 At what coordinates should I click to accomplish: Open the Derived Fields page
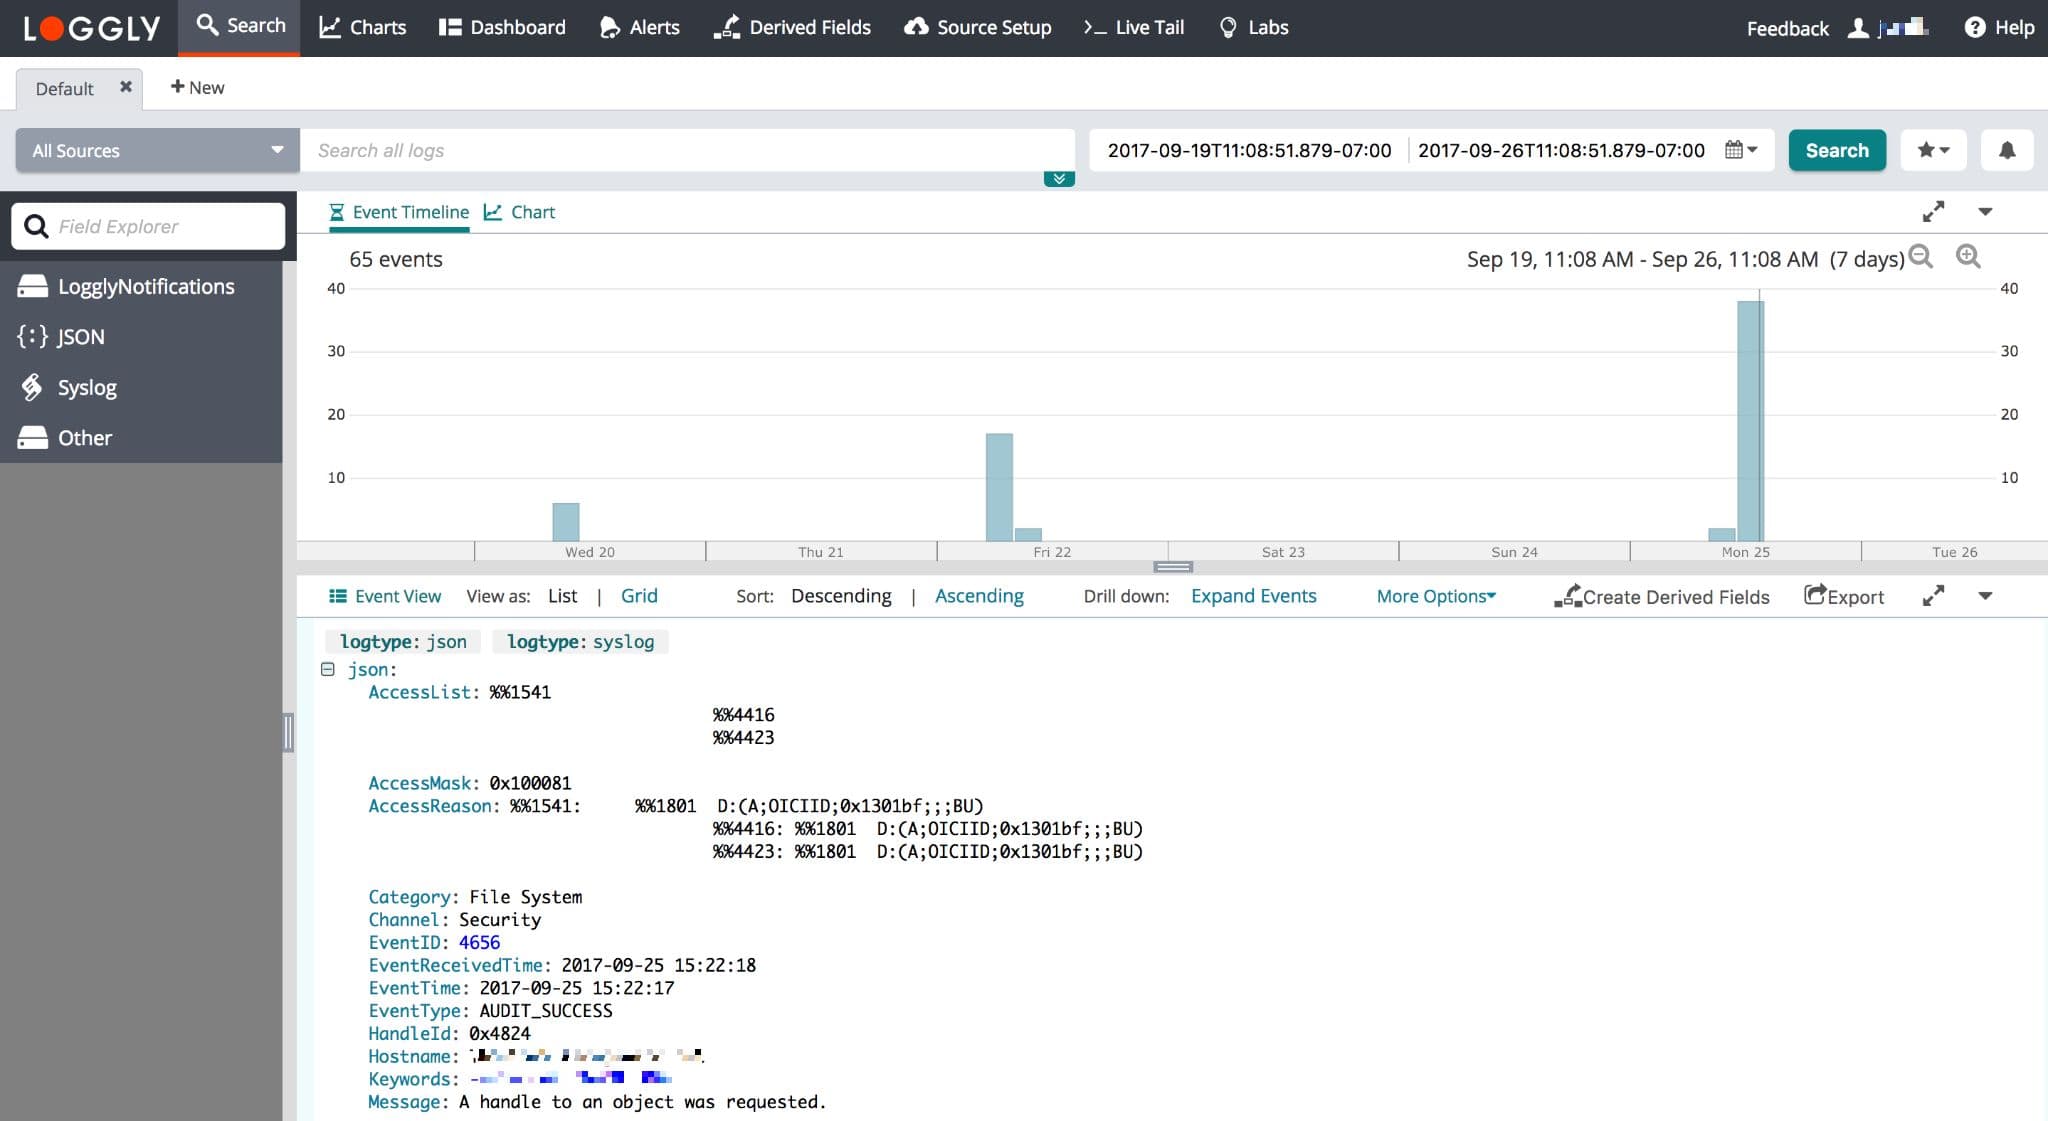pos(793,27)
